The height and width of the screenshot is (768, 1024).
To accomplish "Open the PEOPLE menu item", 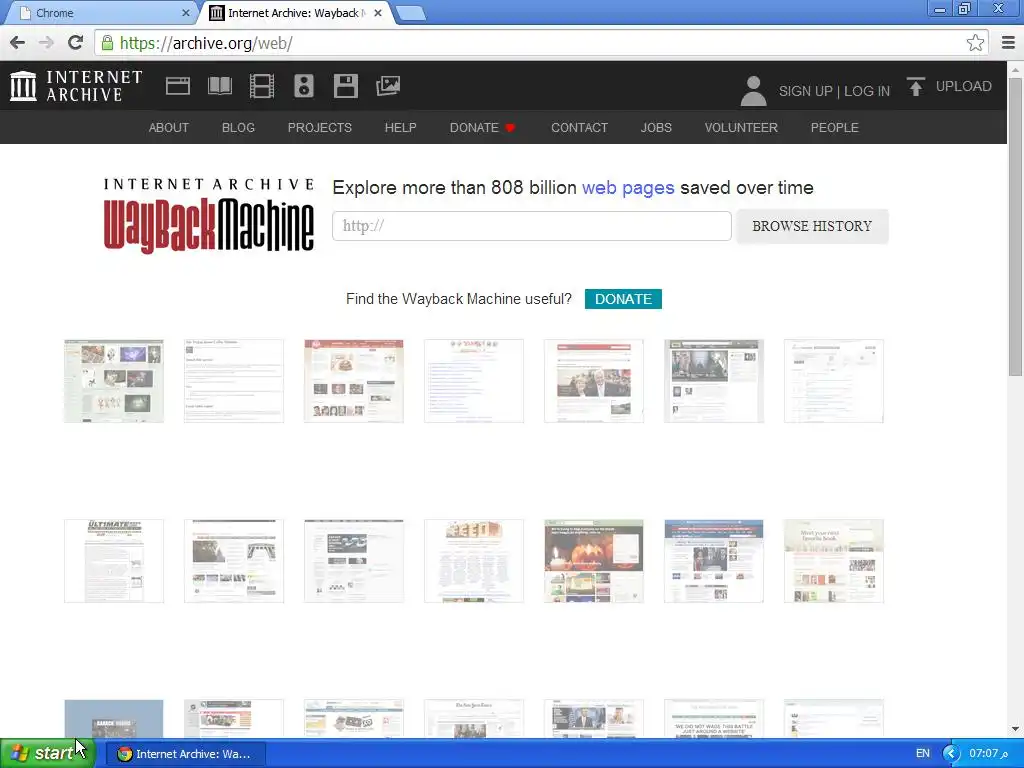I will (x=835, y=128).
